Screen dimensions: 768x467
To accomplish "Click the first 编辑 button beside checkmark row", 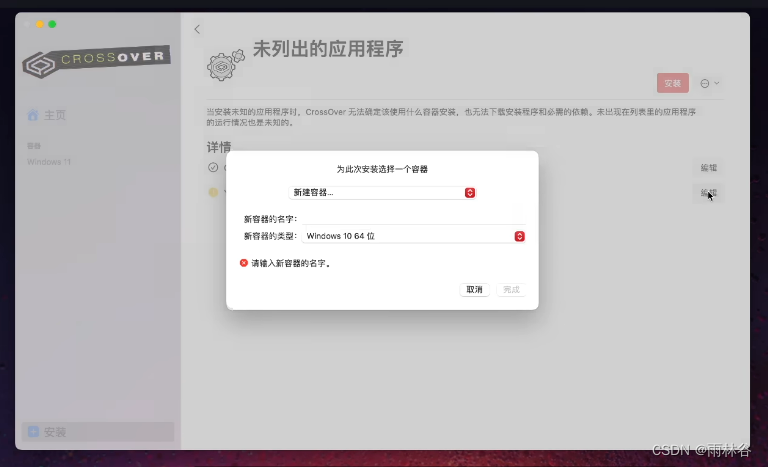I will pyautogui.click(x=708, y=168).
